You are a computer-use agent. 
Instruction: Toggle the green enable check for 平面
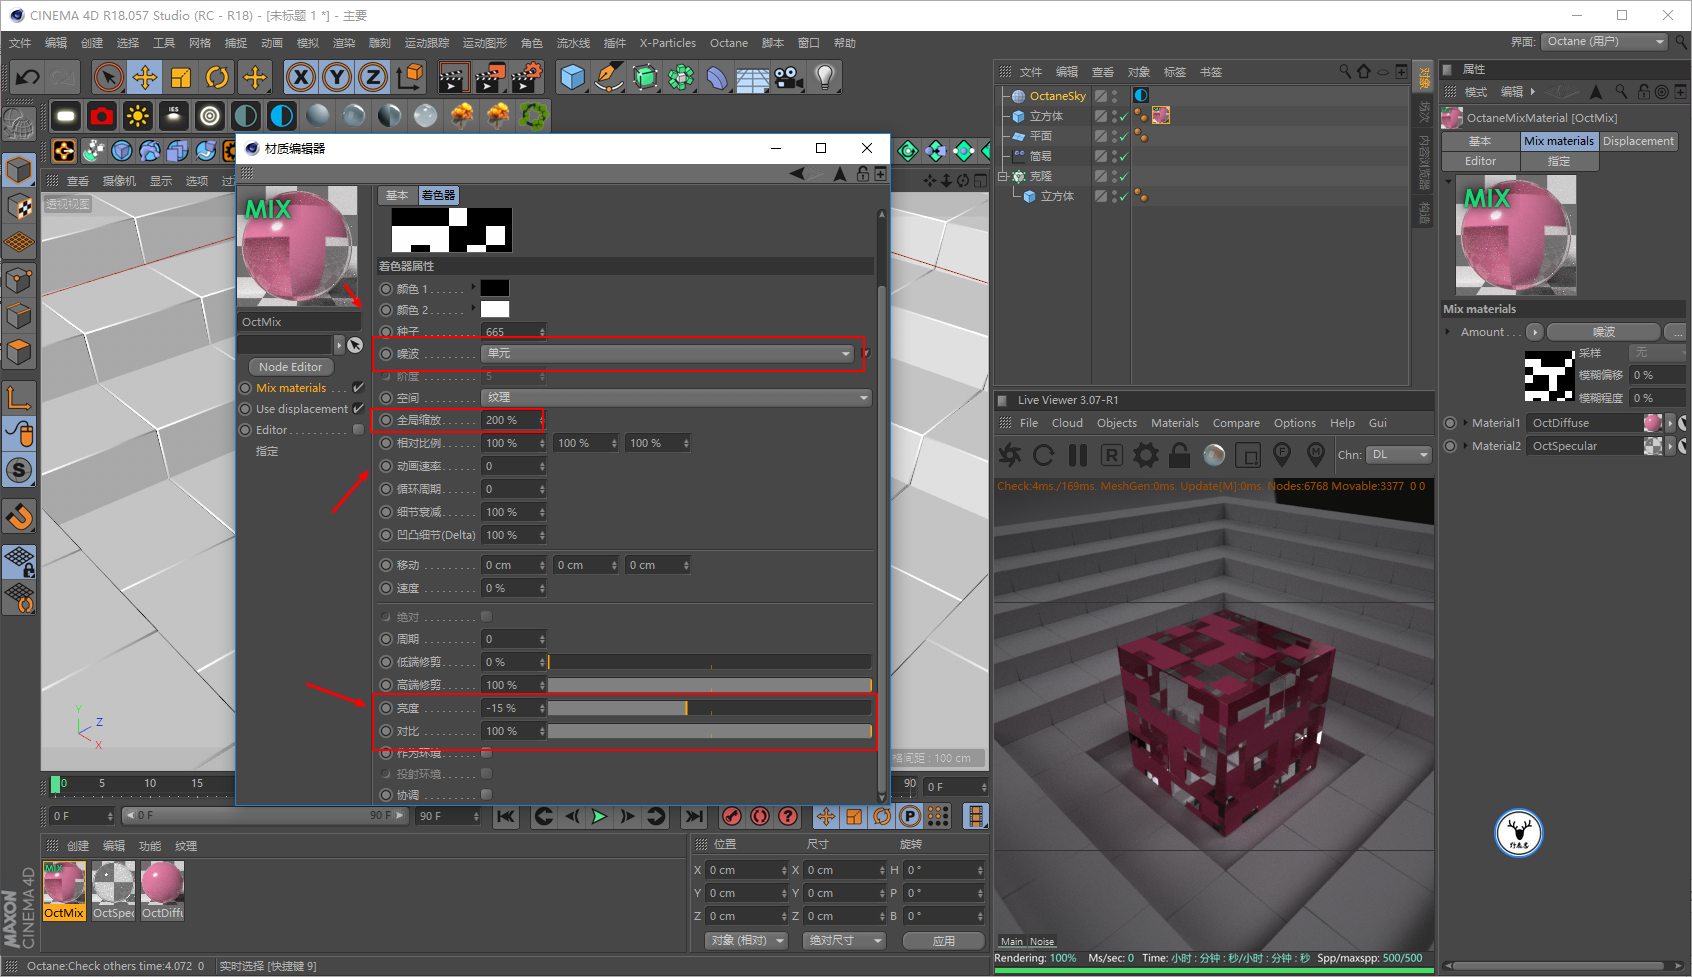click(x=1123, y=137)
